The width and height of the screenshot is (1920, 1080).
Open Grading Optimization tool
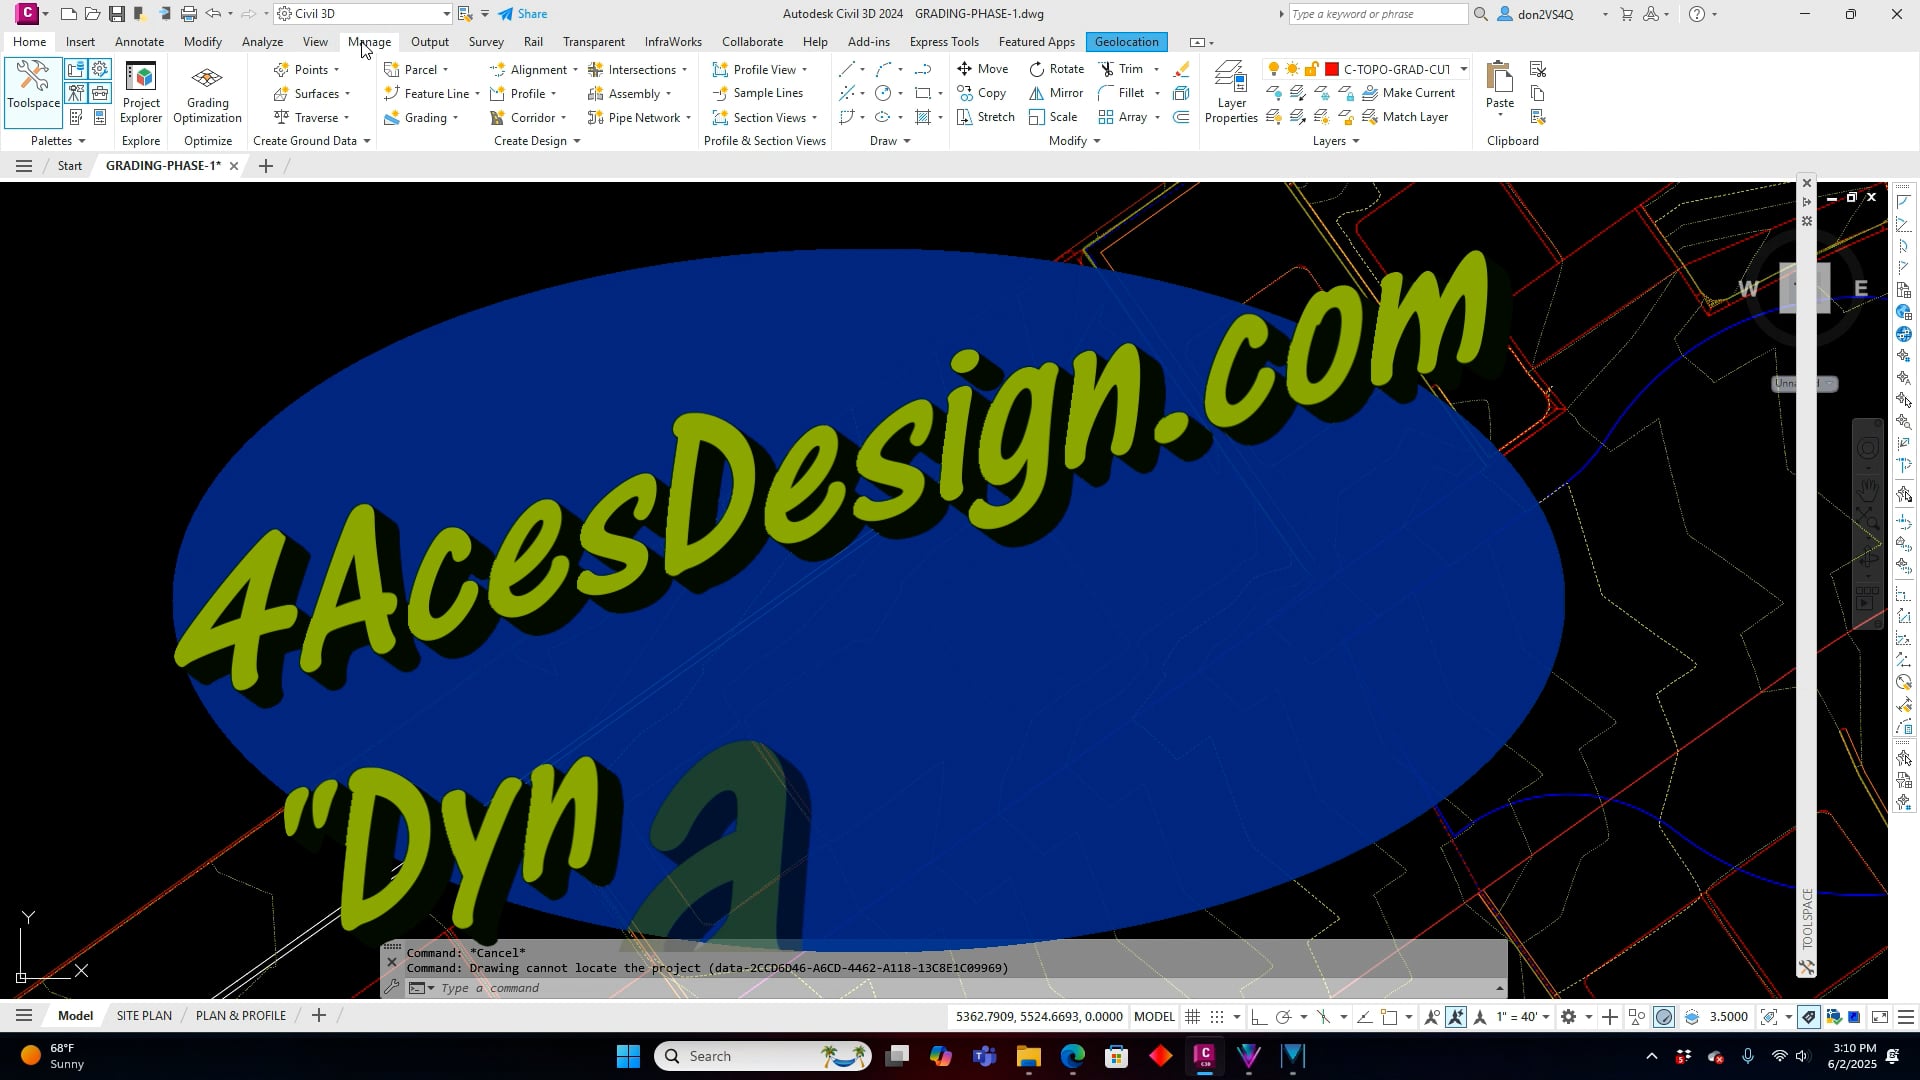[x=207, y=93]
